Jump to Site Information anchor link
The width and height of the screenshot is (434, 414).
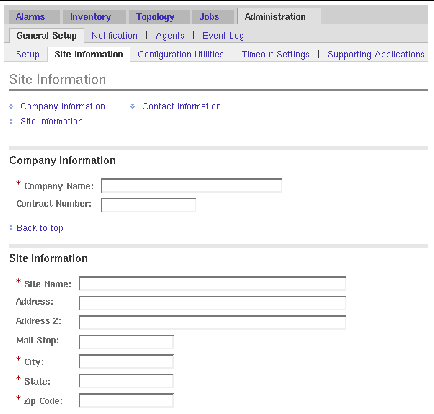51,121
